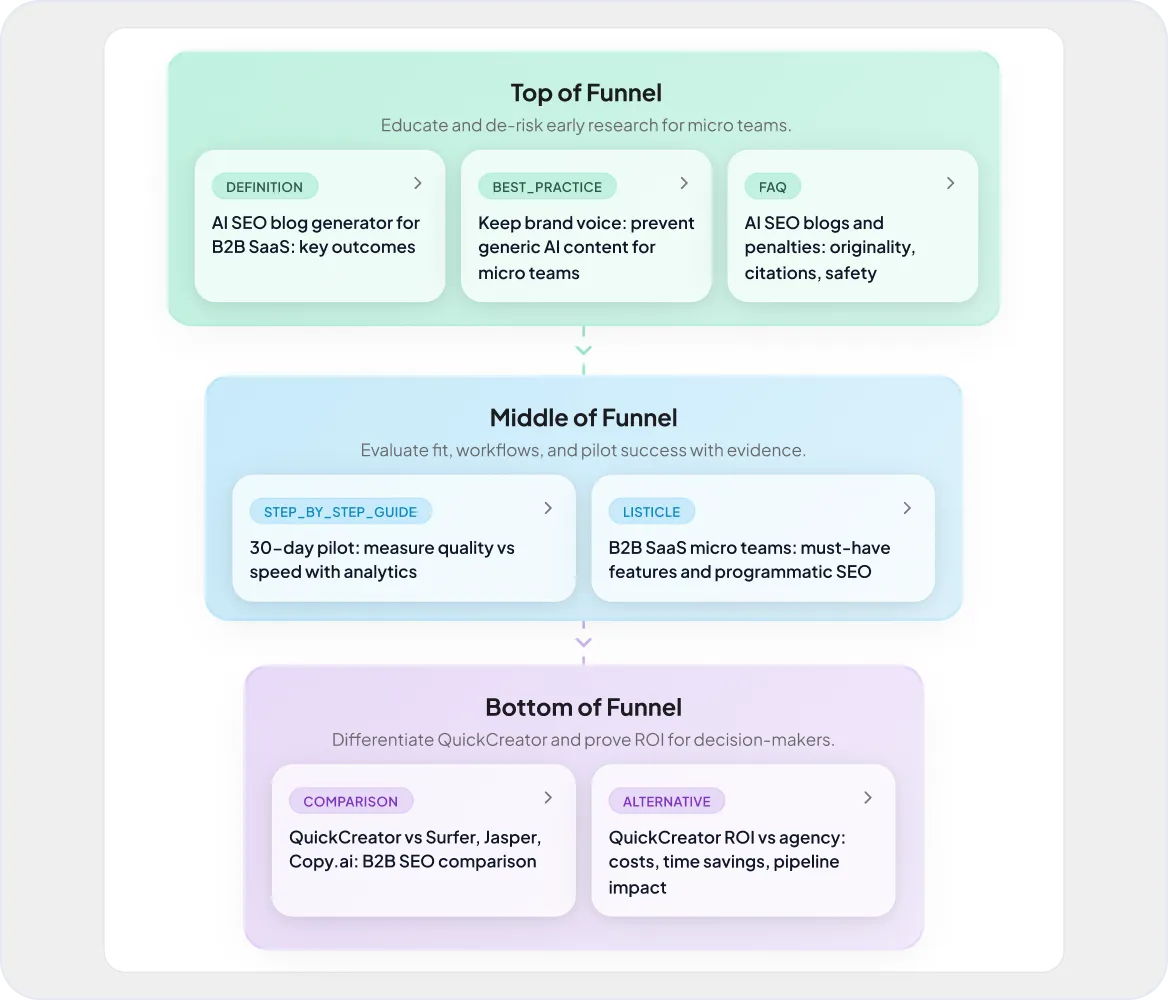Click the Top of Funnel heading
This screenshot has width=1168, height=1000.
[585, 93]
